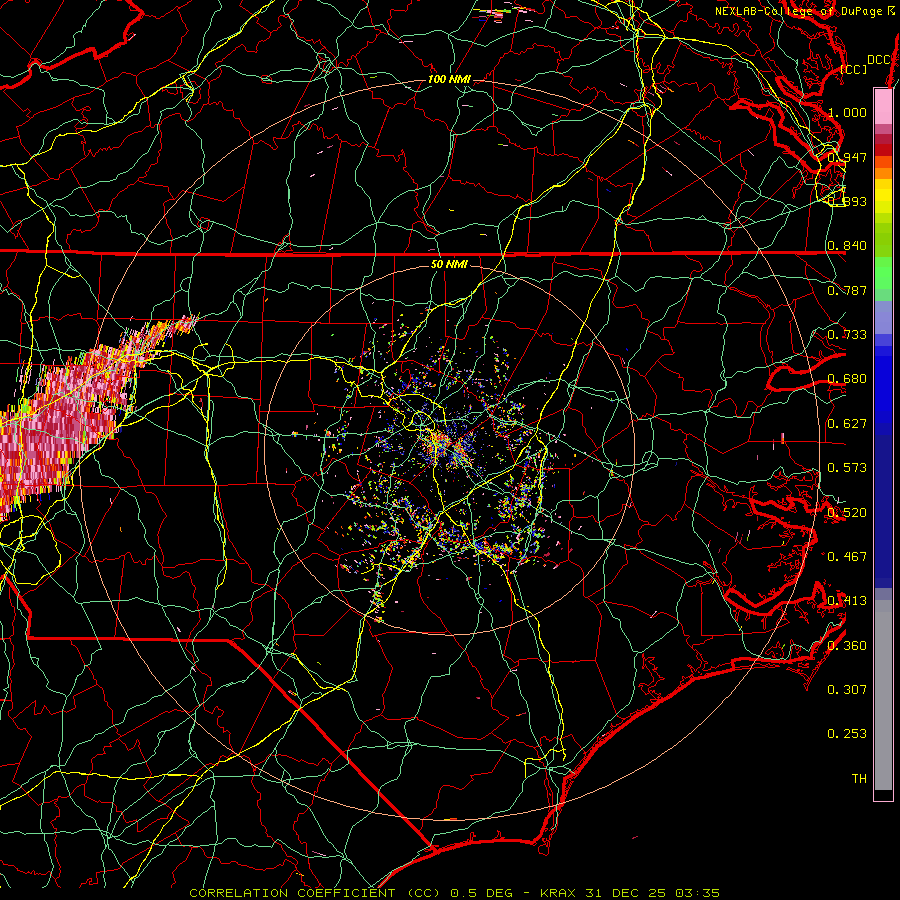Click the 100 NMI range ring label
The width and height of the screenshot is (900, 900).
tap(449, 79)
